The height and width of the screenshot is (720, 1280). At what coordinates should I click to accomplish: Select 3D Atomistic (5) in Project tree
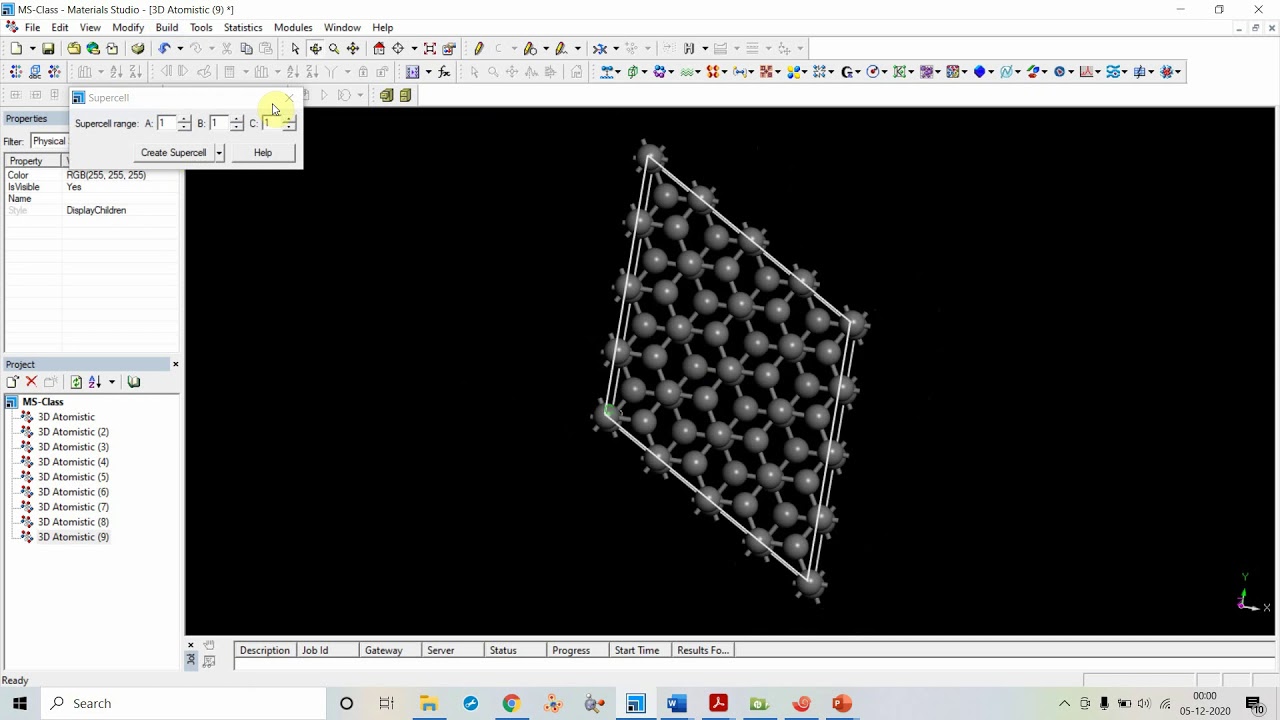[73, 477]
